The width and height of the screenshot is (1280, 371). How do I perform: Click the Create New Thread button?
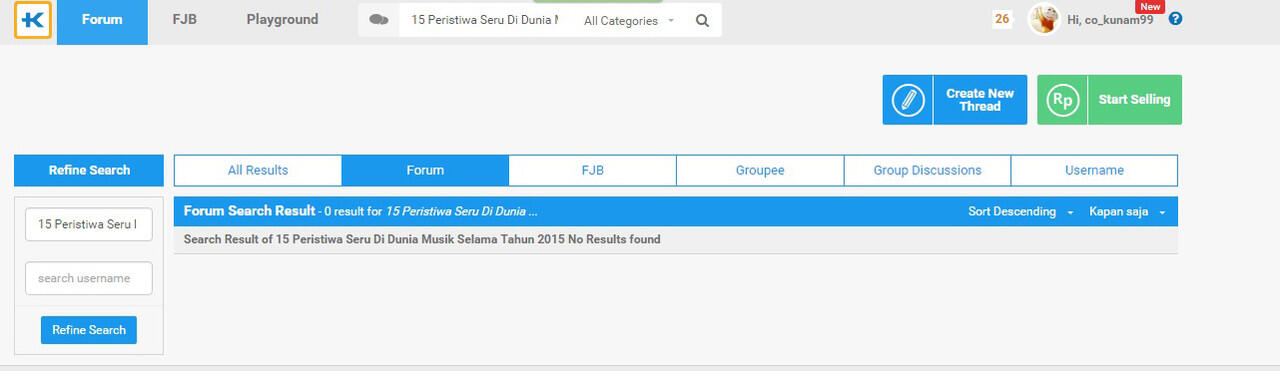point(954,100)
